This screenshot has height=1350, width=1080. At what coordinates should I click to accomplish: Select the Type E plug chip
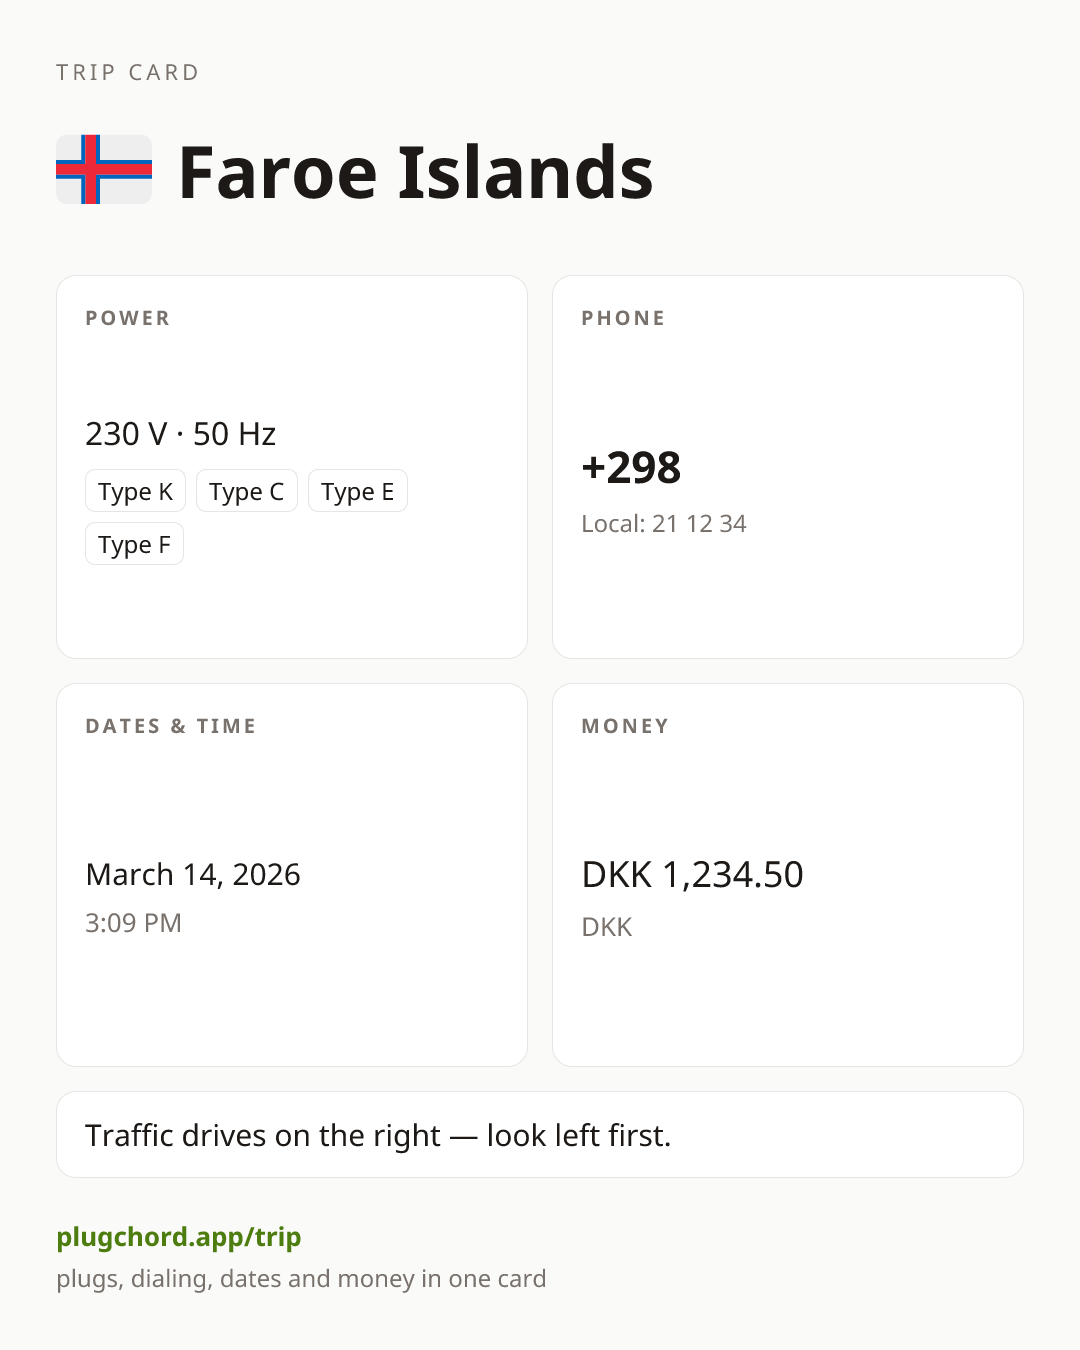pyautogui.click(x=358, y=491)
